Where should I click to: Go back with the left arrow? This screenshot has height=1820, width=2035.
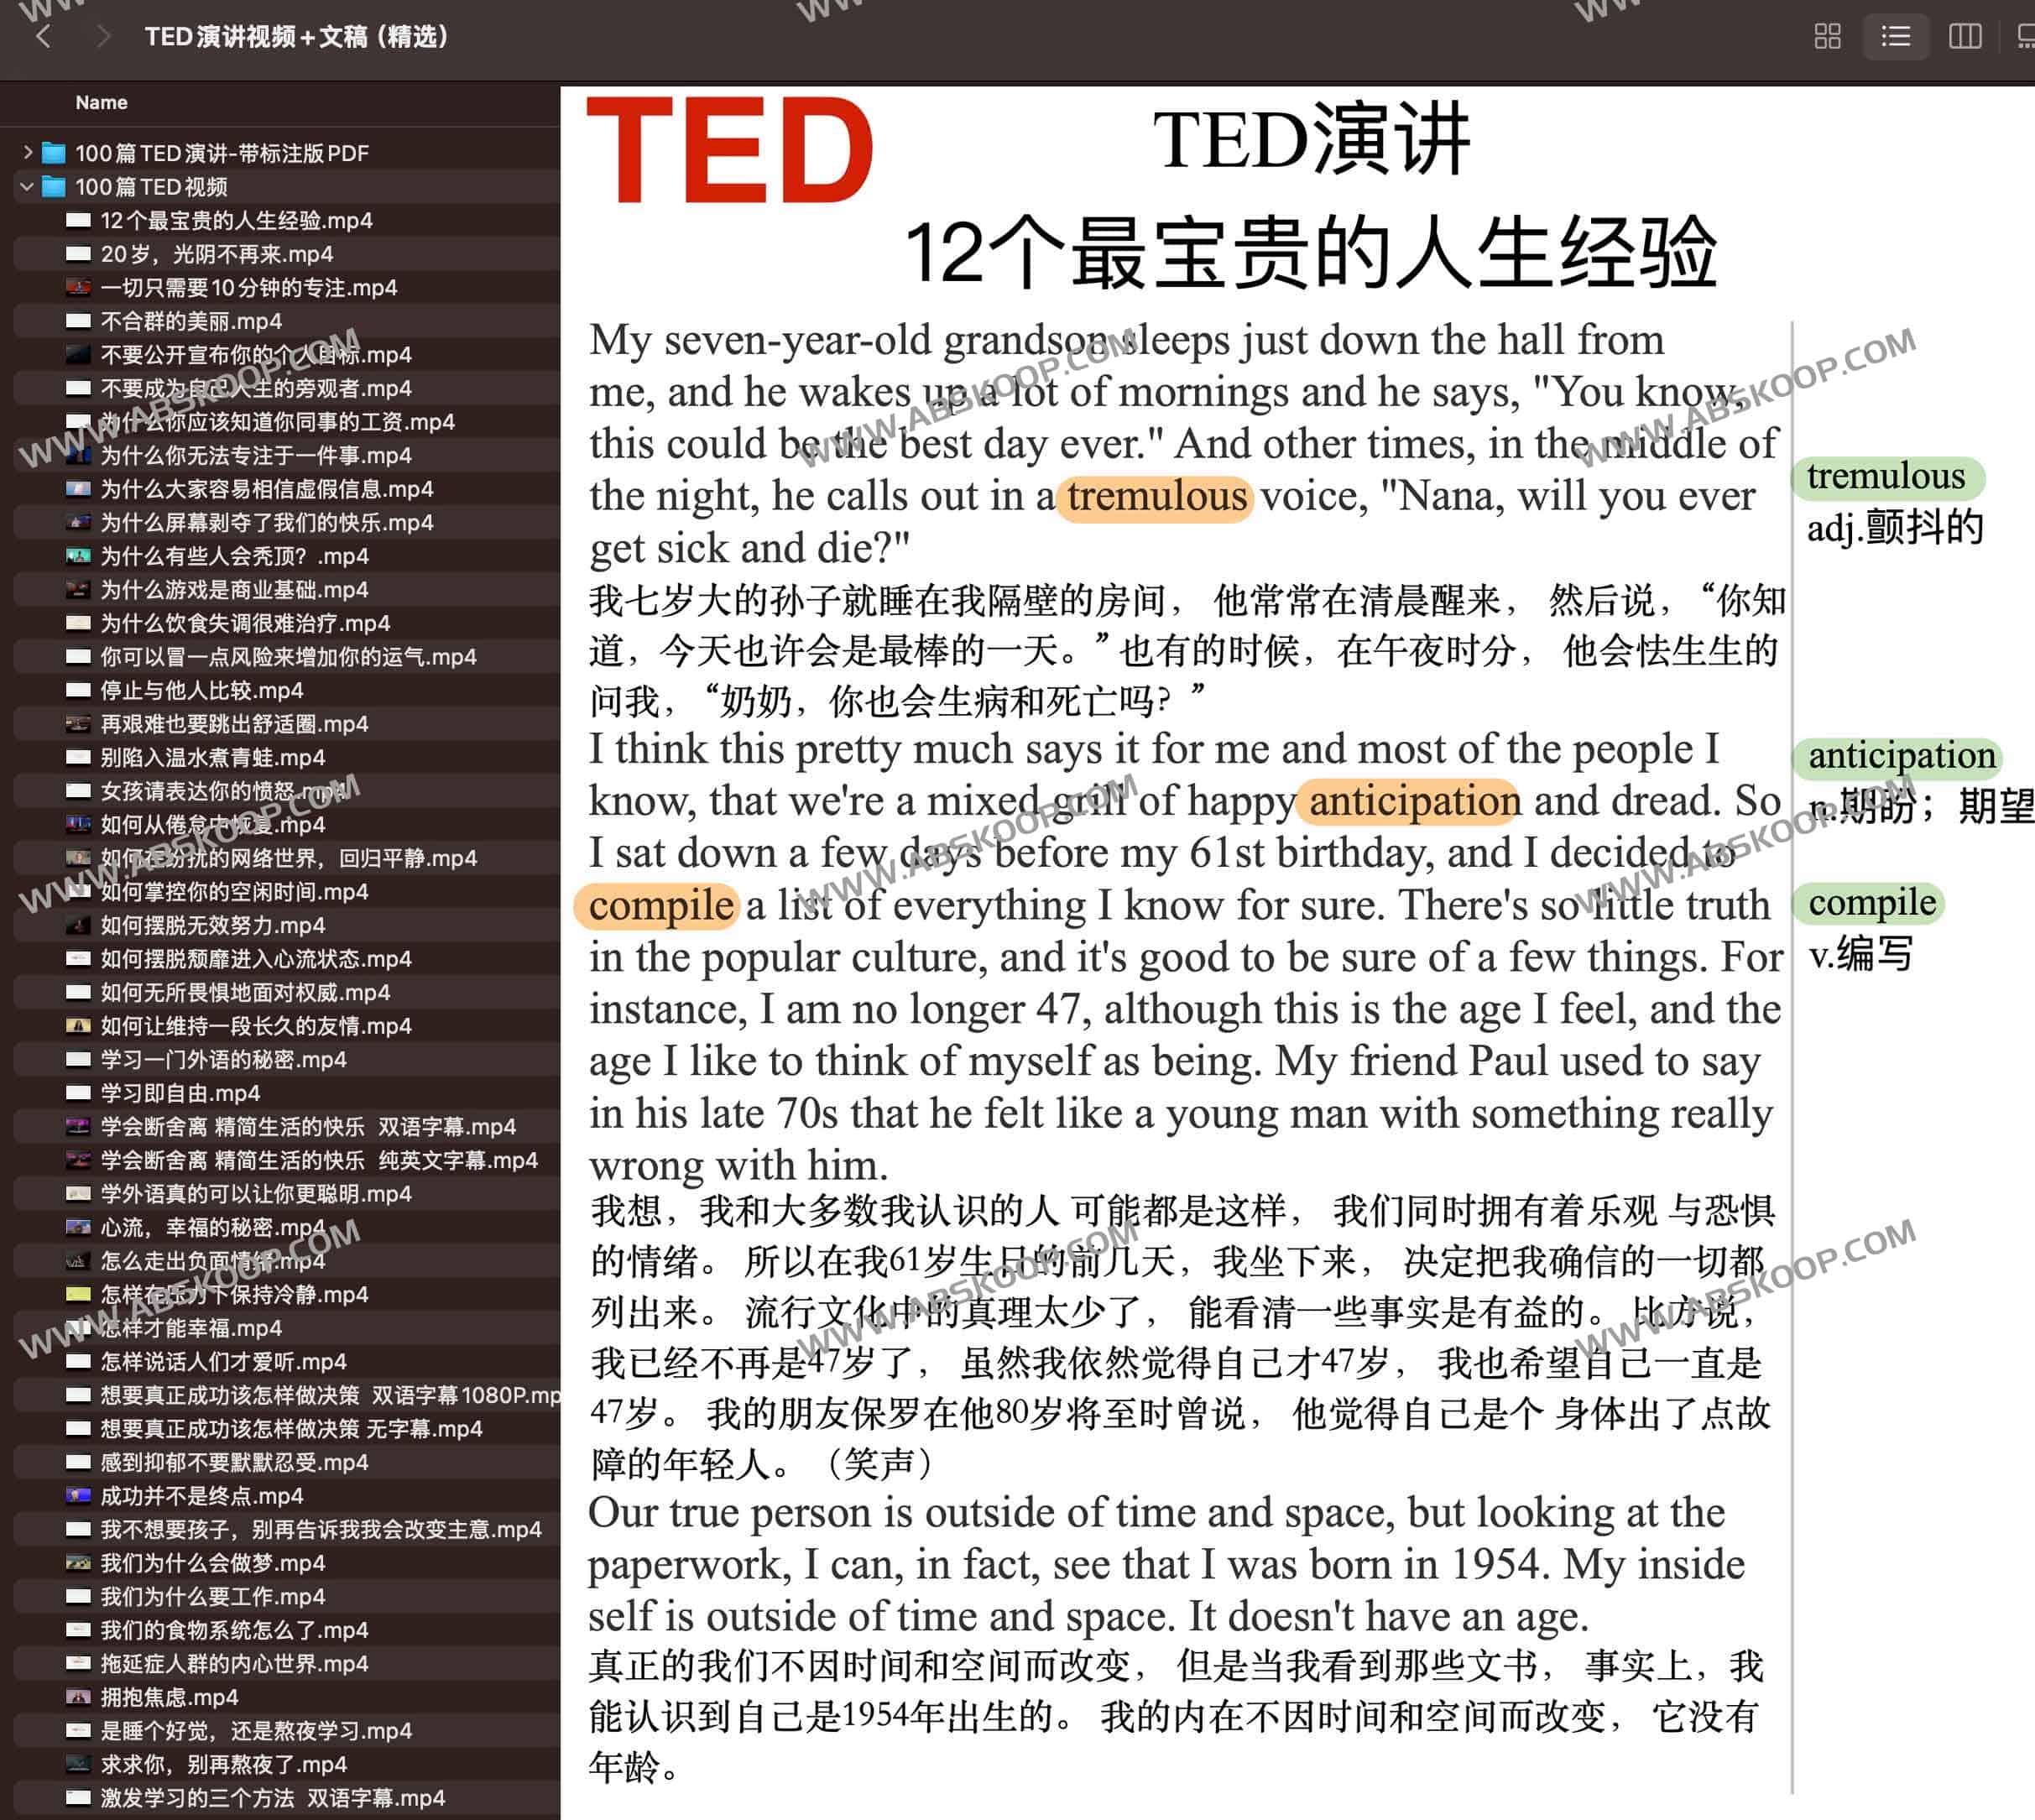click(43, 37)
